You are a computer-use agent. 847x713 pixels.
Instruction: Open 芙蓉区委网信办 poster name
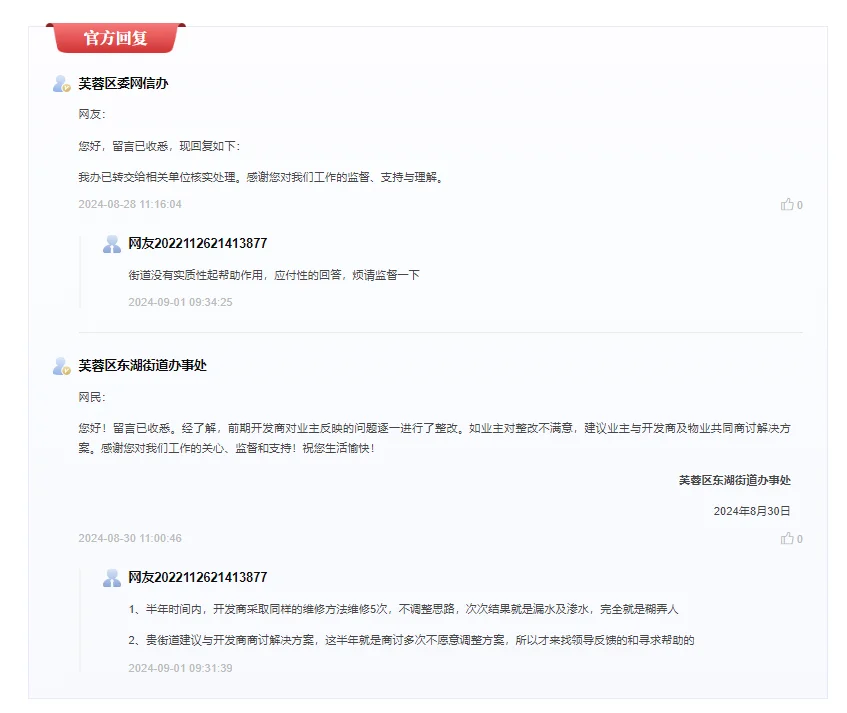[x=123, y=84]
